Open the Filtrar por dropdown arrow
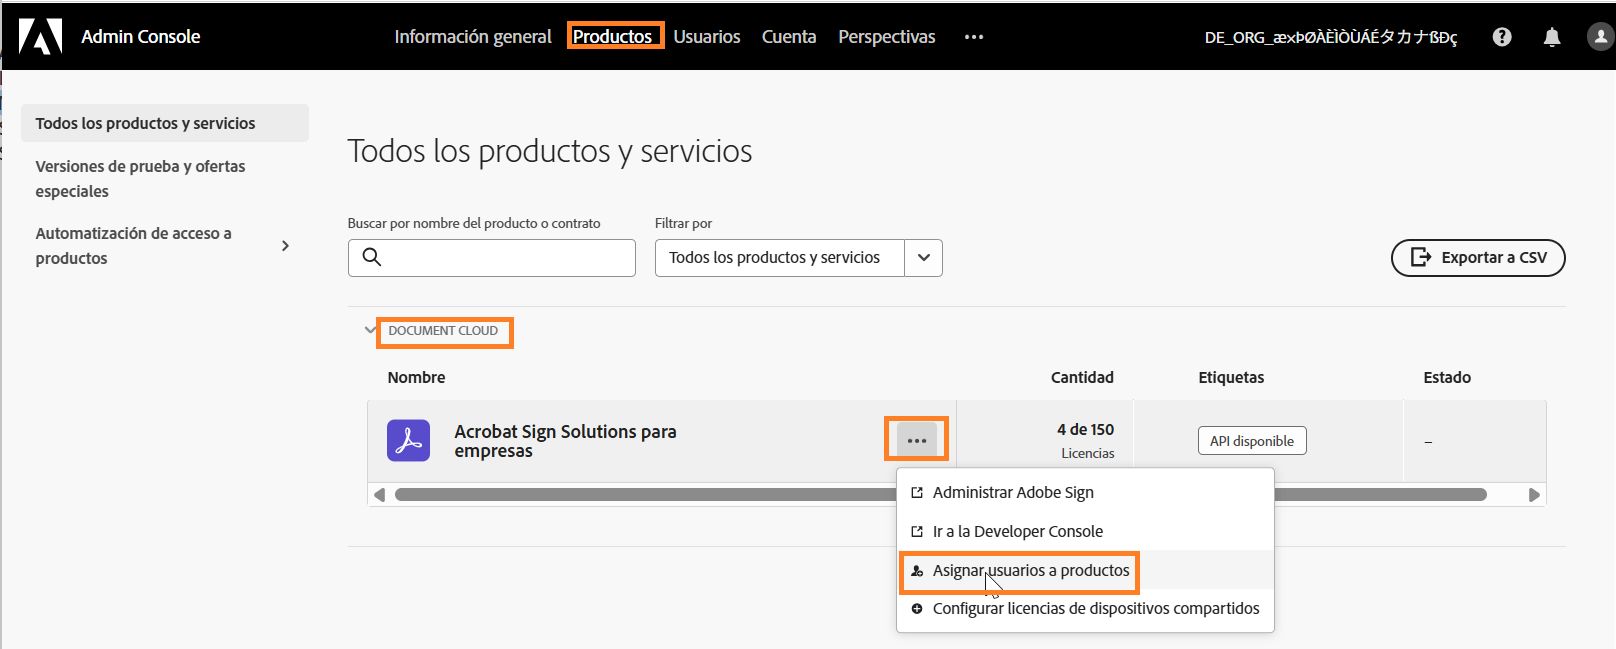 pyautogui.click(x=923, y=257)
